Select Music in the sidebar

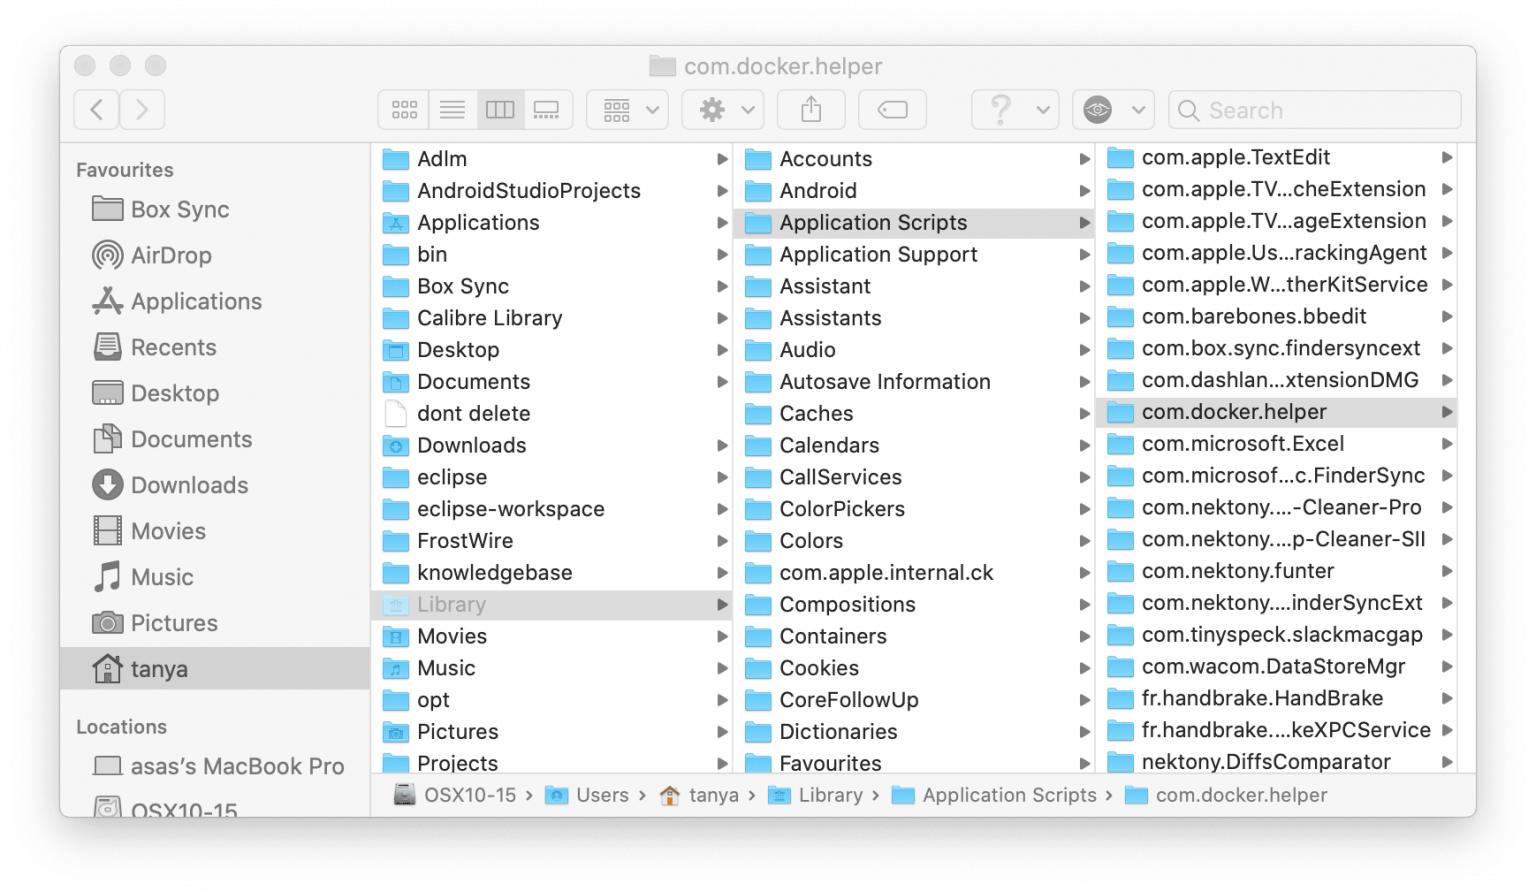(x=161, y=577)
